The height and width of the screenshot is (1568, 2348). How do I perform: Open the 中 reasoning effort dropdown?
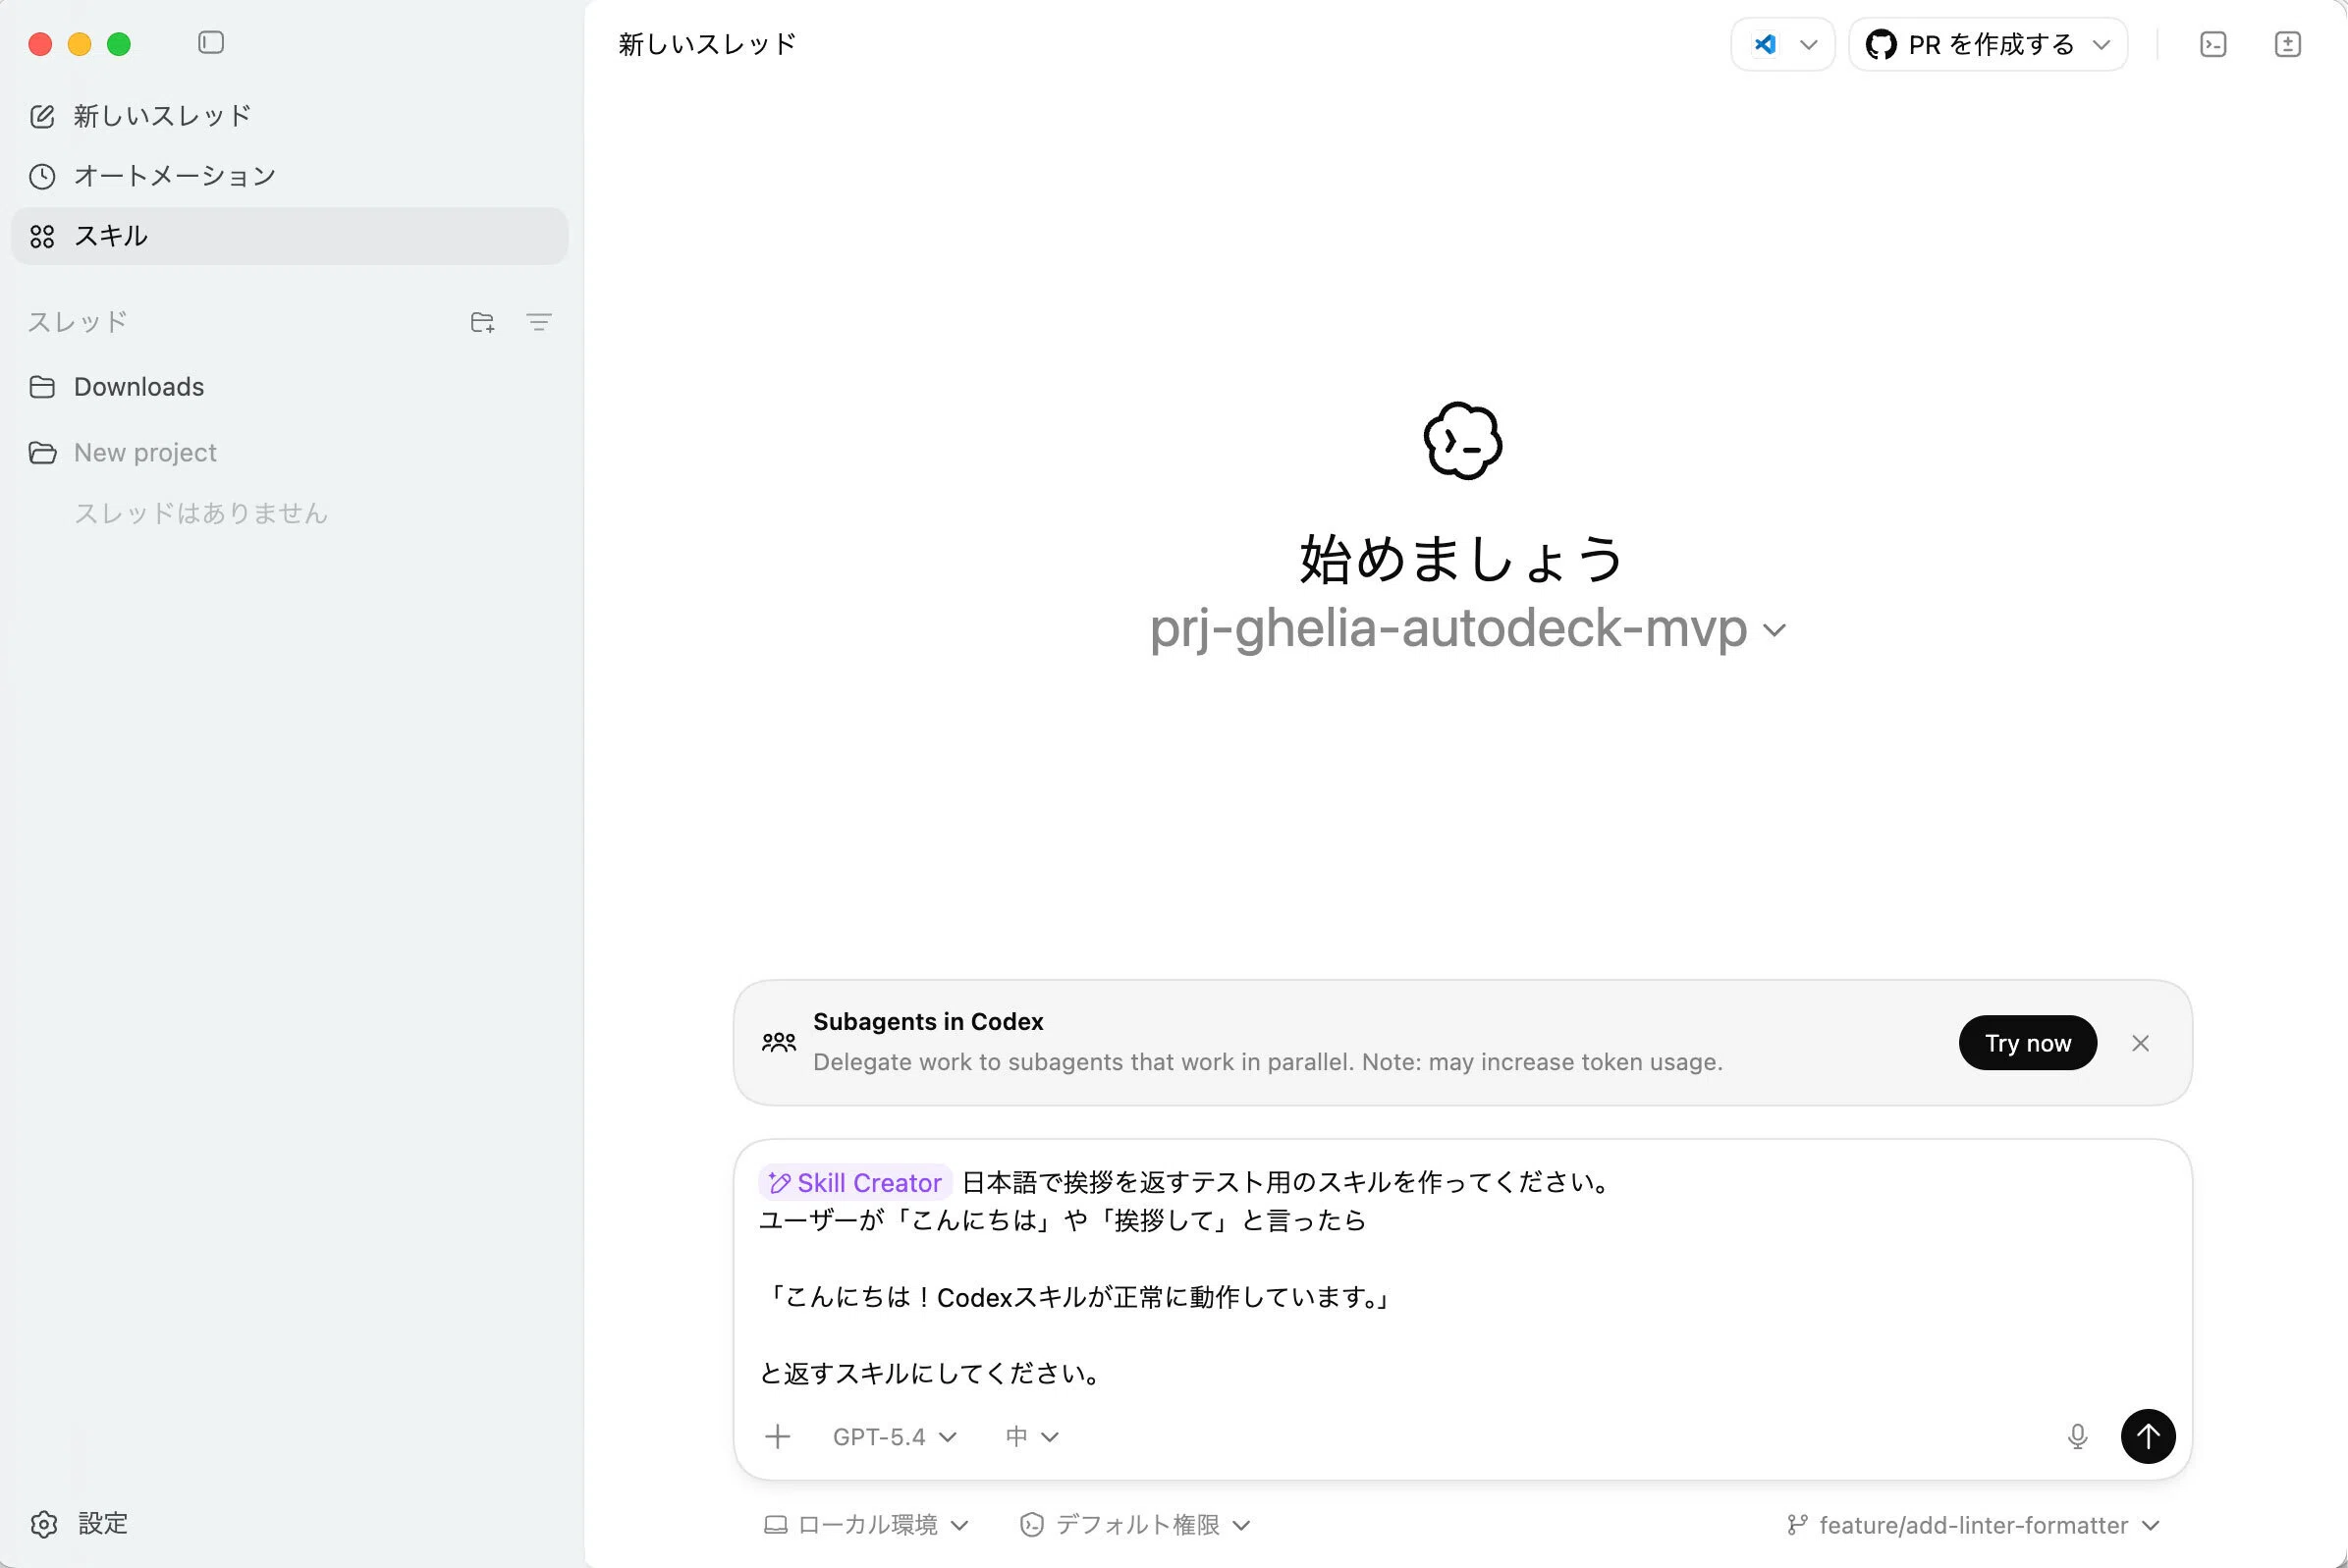pos(1031,1437)
